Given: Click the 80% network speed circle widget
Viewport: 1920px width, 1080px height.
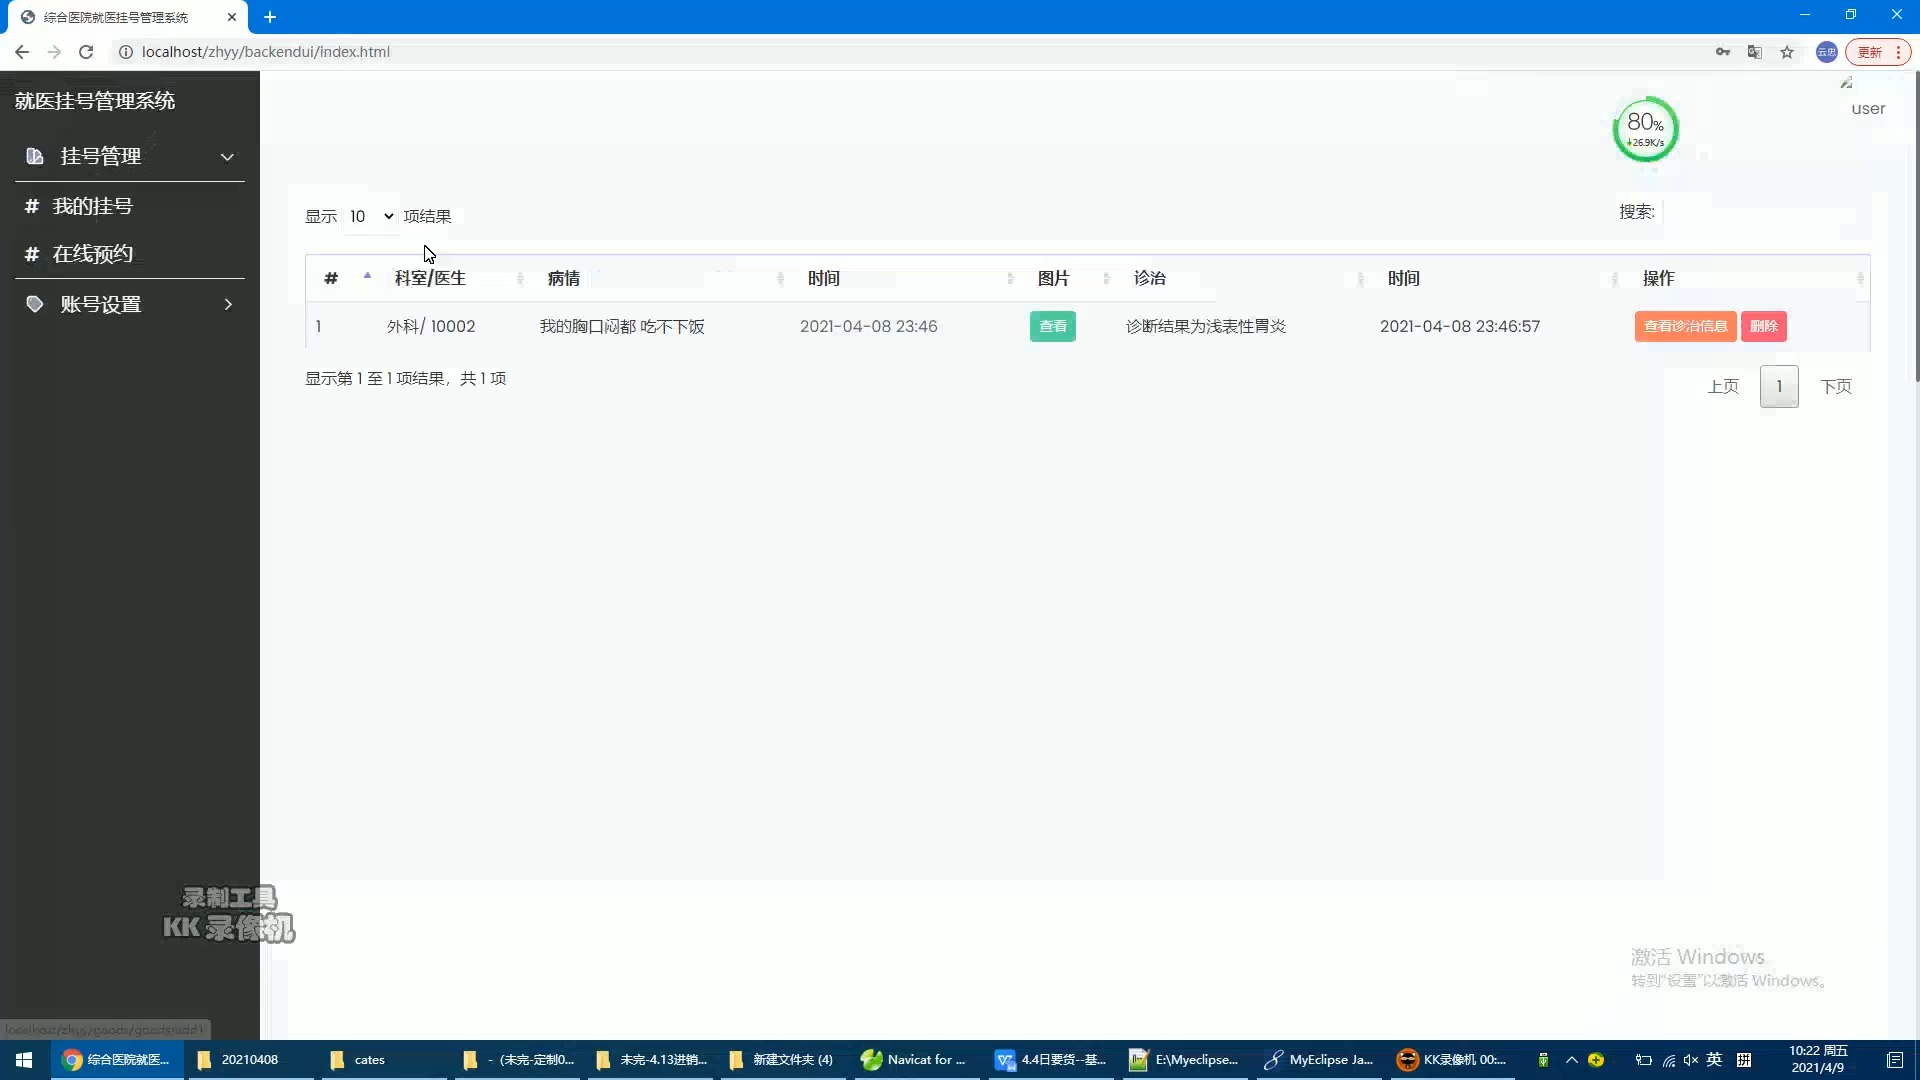Looking at the screenshot, I should pos(1645,129).
